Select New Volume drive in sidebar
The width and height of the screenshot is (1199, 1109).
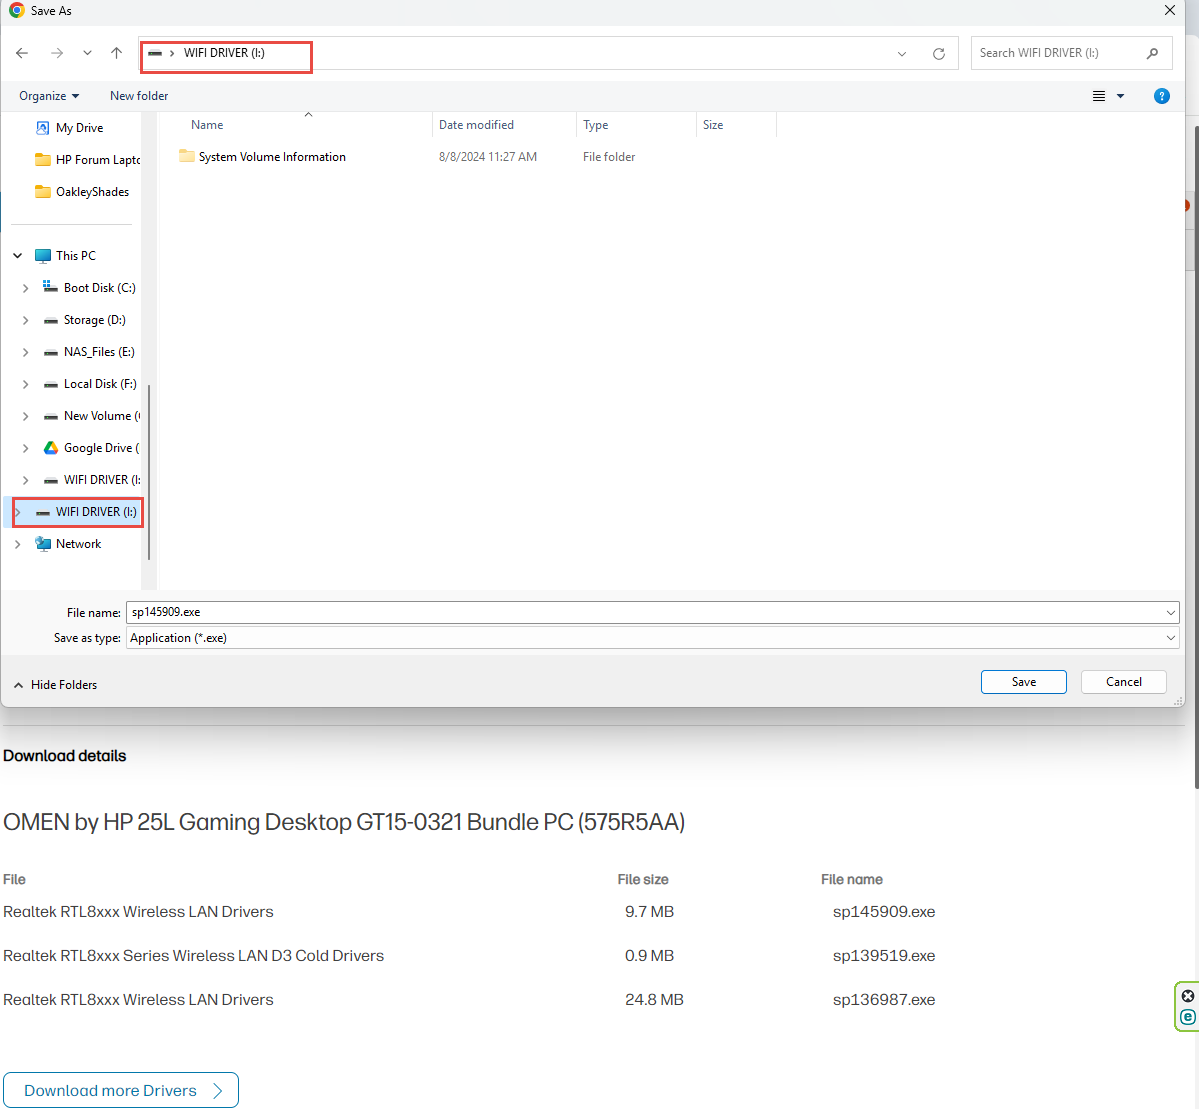pos(92,416)
